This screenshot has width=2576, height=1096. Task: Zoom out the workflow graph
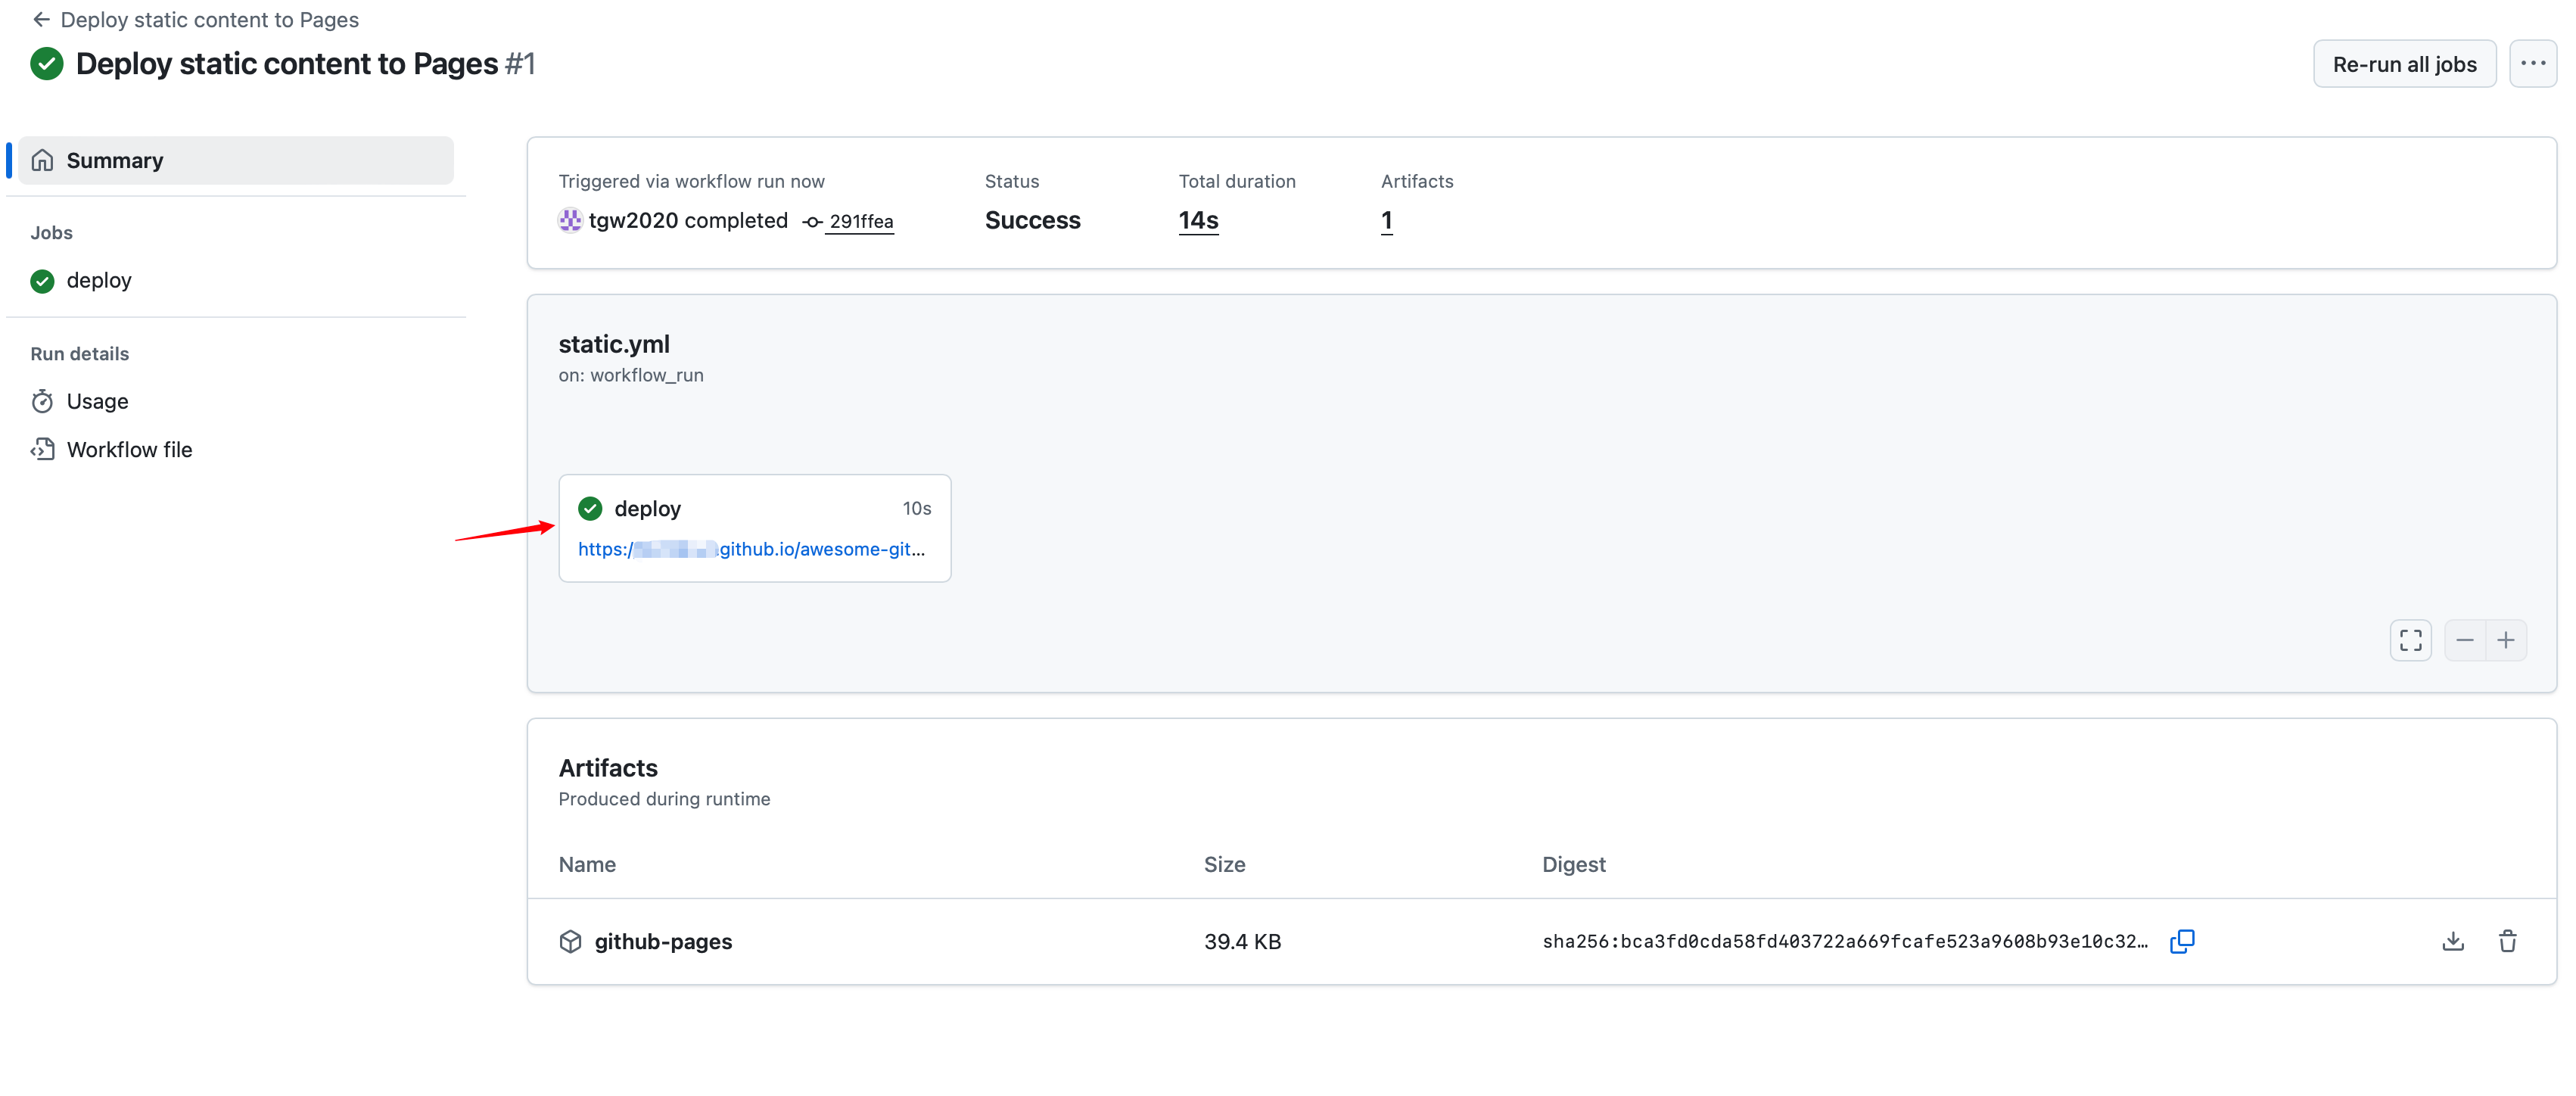pos(2464,640)
